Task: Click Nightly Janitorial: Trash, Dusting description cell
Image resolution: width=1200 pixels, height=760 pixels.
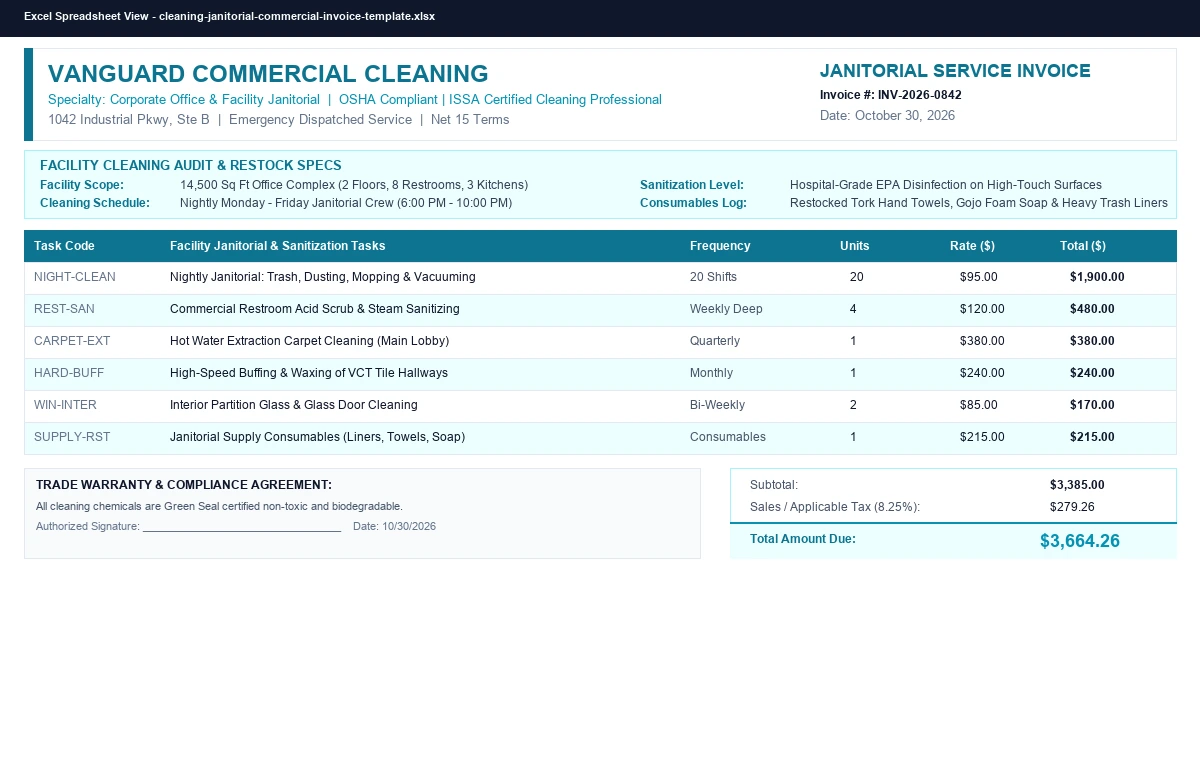Action: pyautogui.click(x=323, y=277)
